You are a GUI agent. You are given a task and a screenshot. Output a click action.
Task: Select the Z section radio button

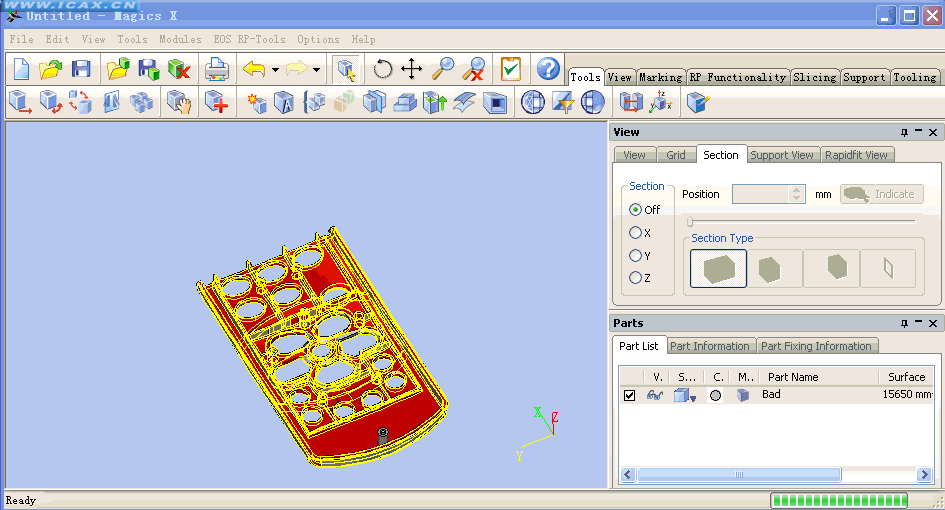(x=636, y=278)
